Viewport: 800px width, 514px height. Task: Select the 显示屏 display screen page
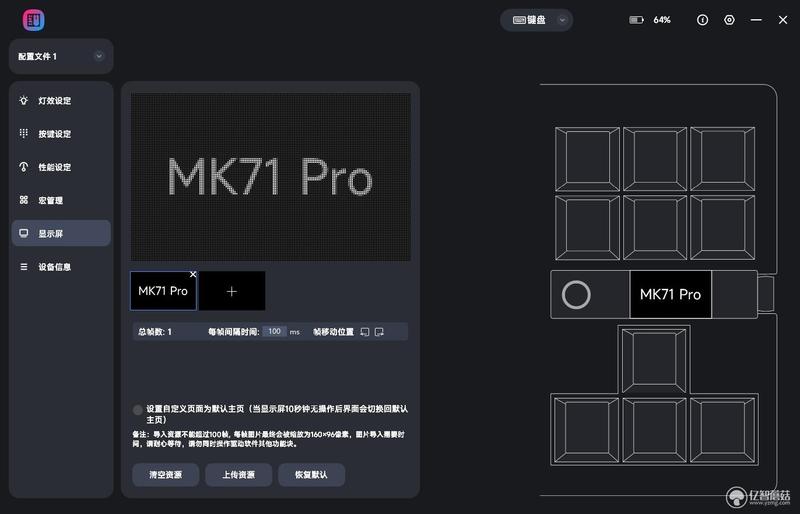tap(61, 233)
